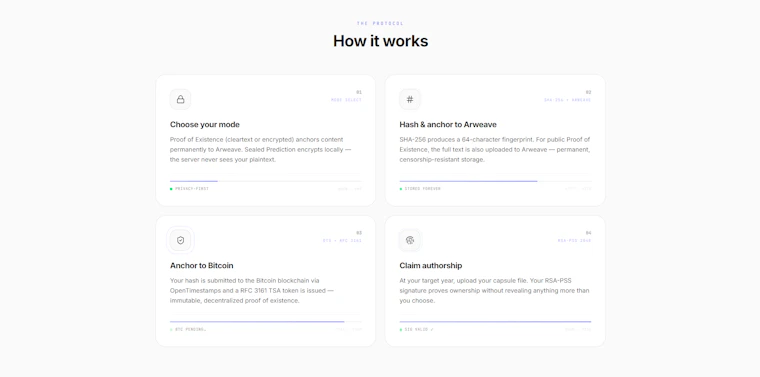Click step number 03 on Bitcoin card
Viewport: 760px width, 377px height.
click(359, 233)
